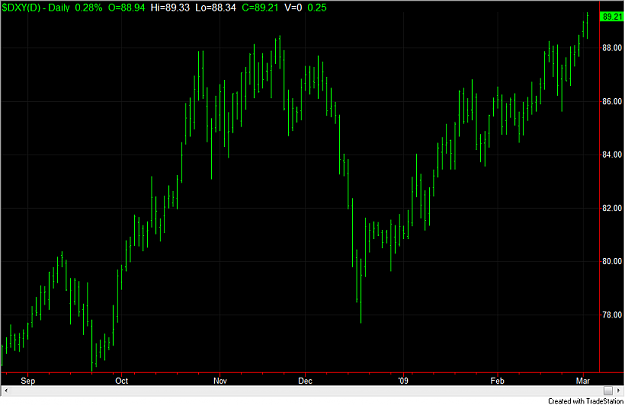Click the 86.00 price axis label
This screenshot has width=625, height=405.
click(612, 102)
